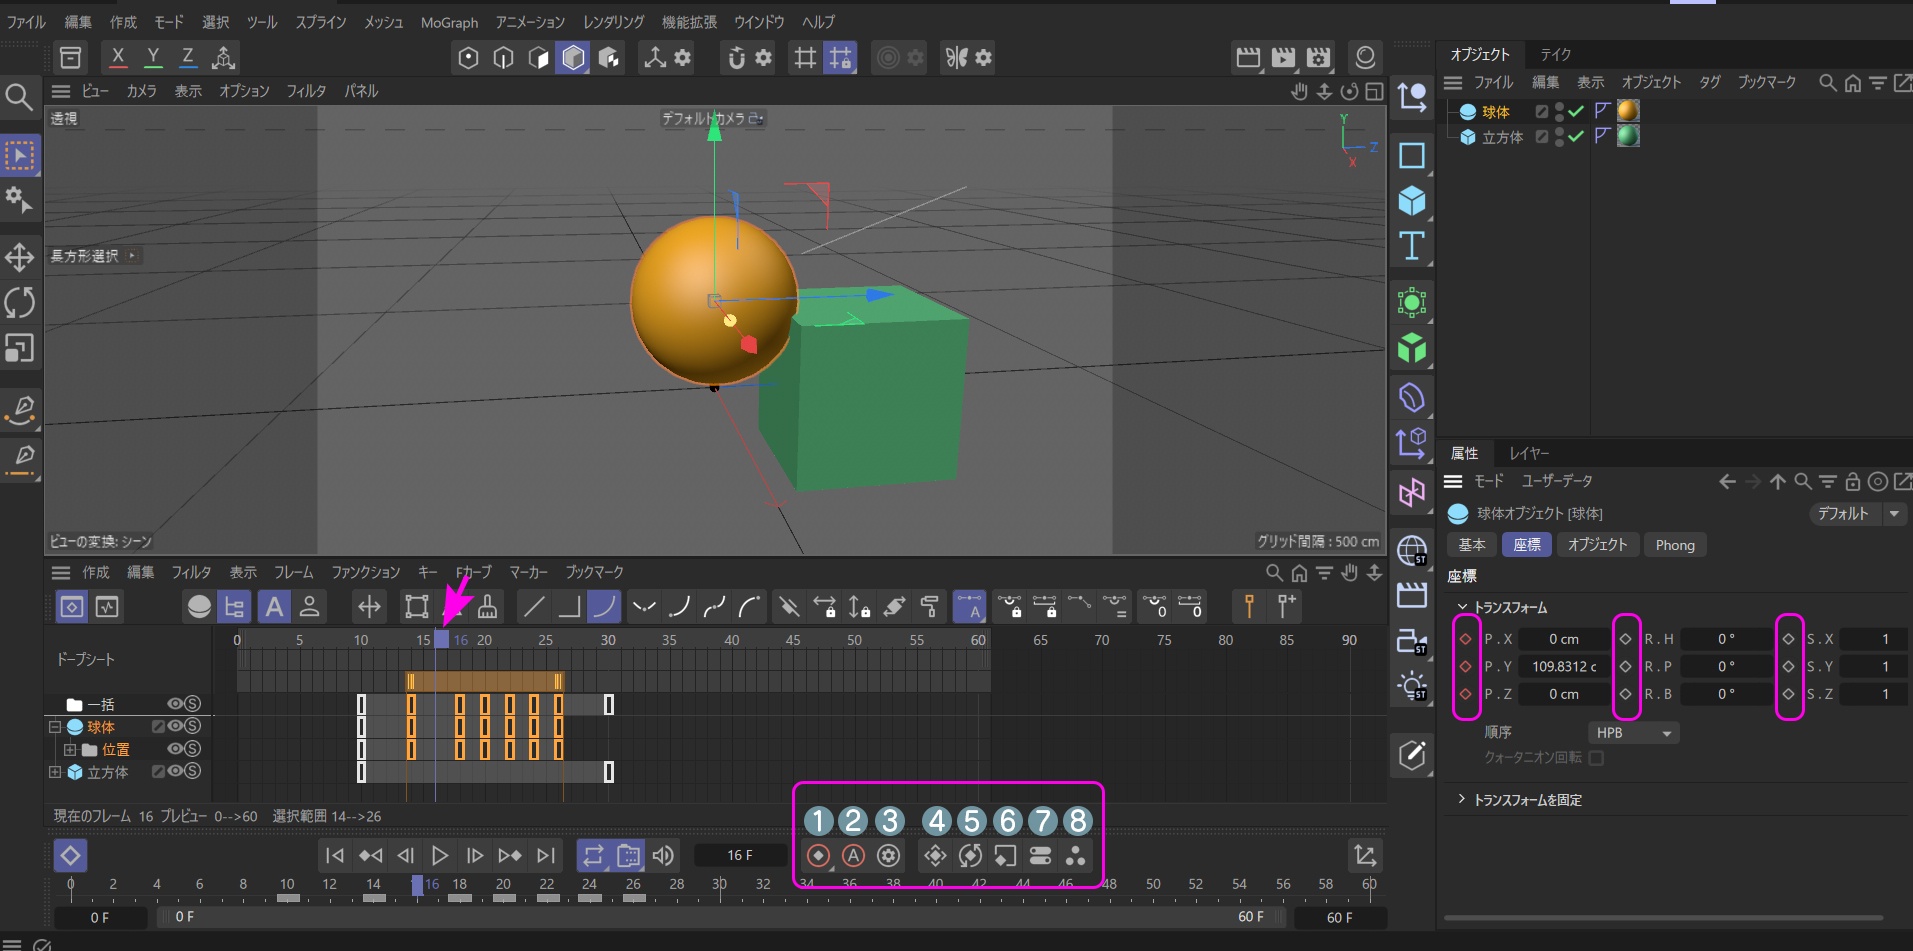Select the Rotate tool in left toolbar

[x=20, y=302]
